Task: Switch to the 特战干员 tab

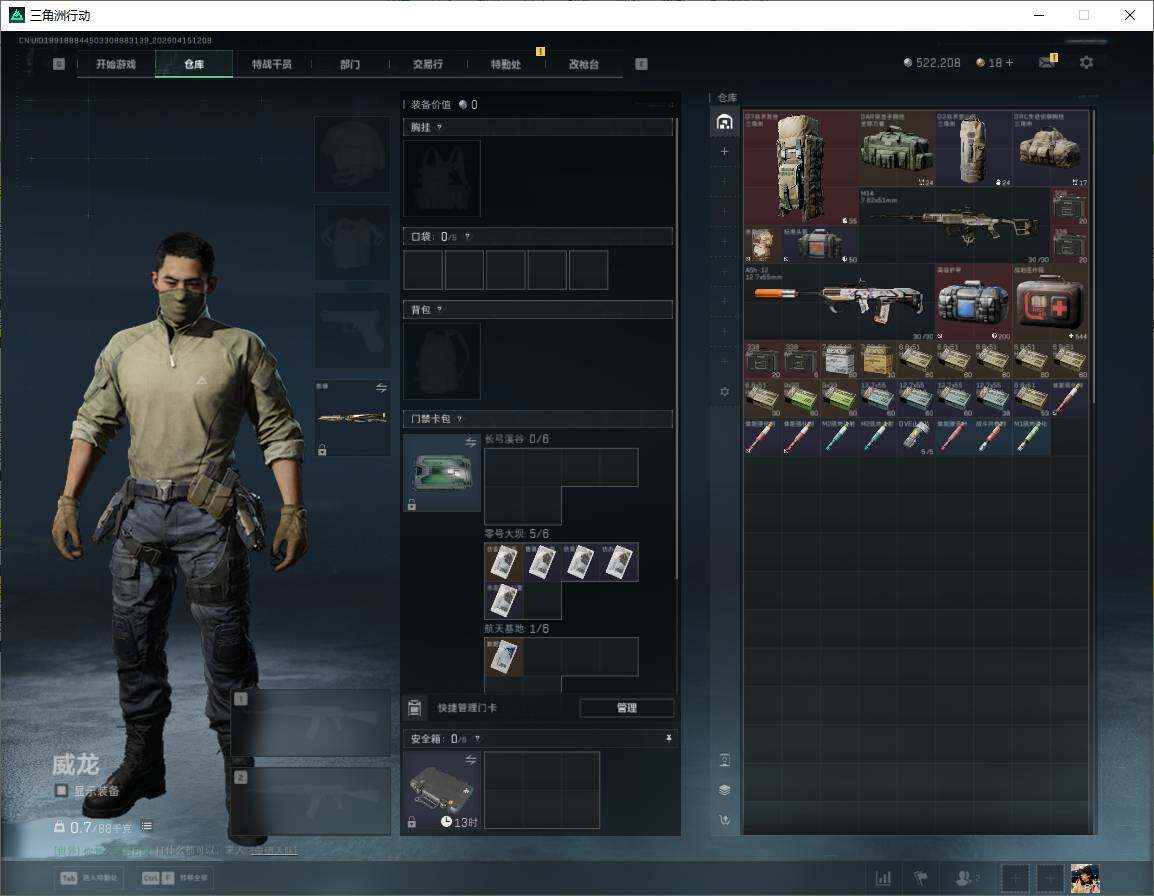Action: (x=272, y=64)
